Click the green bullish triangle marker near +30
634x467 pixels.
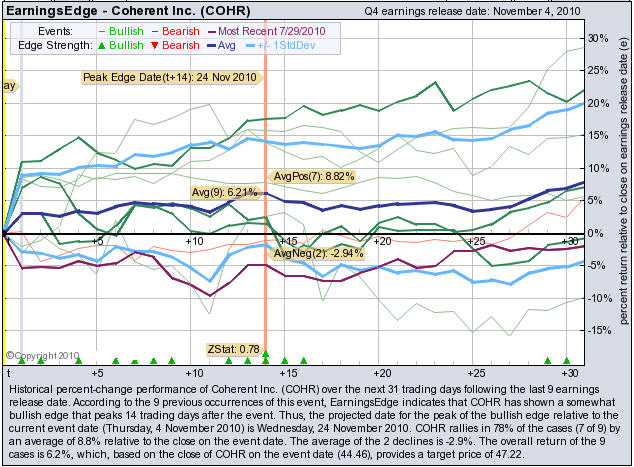(x=566, y=359)
